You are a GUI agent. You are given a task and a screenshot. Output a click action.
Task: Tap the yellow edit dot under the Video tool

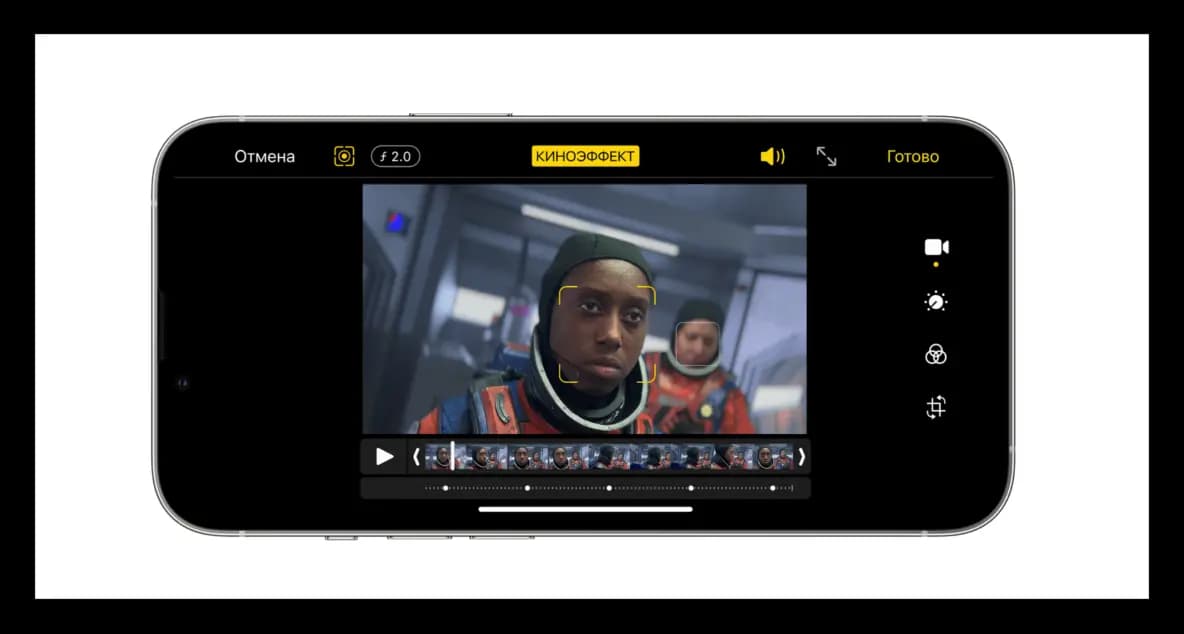(x=936, y=262)
